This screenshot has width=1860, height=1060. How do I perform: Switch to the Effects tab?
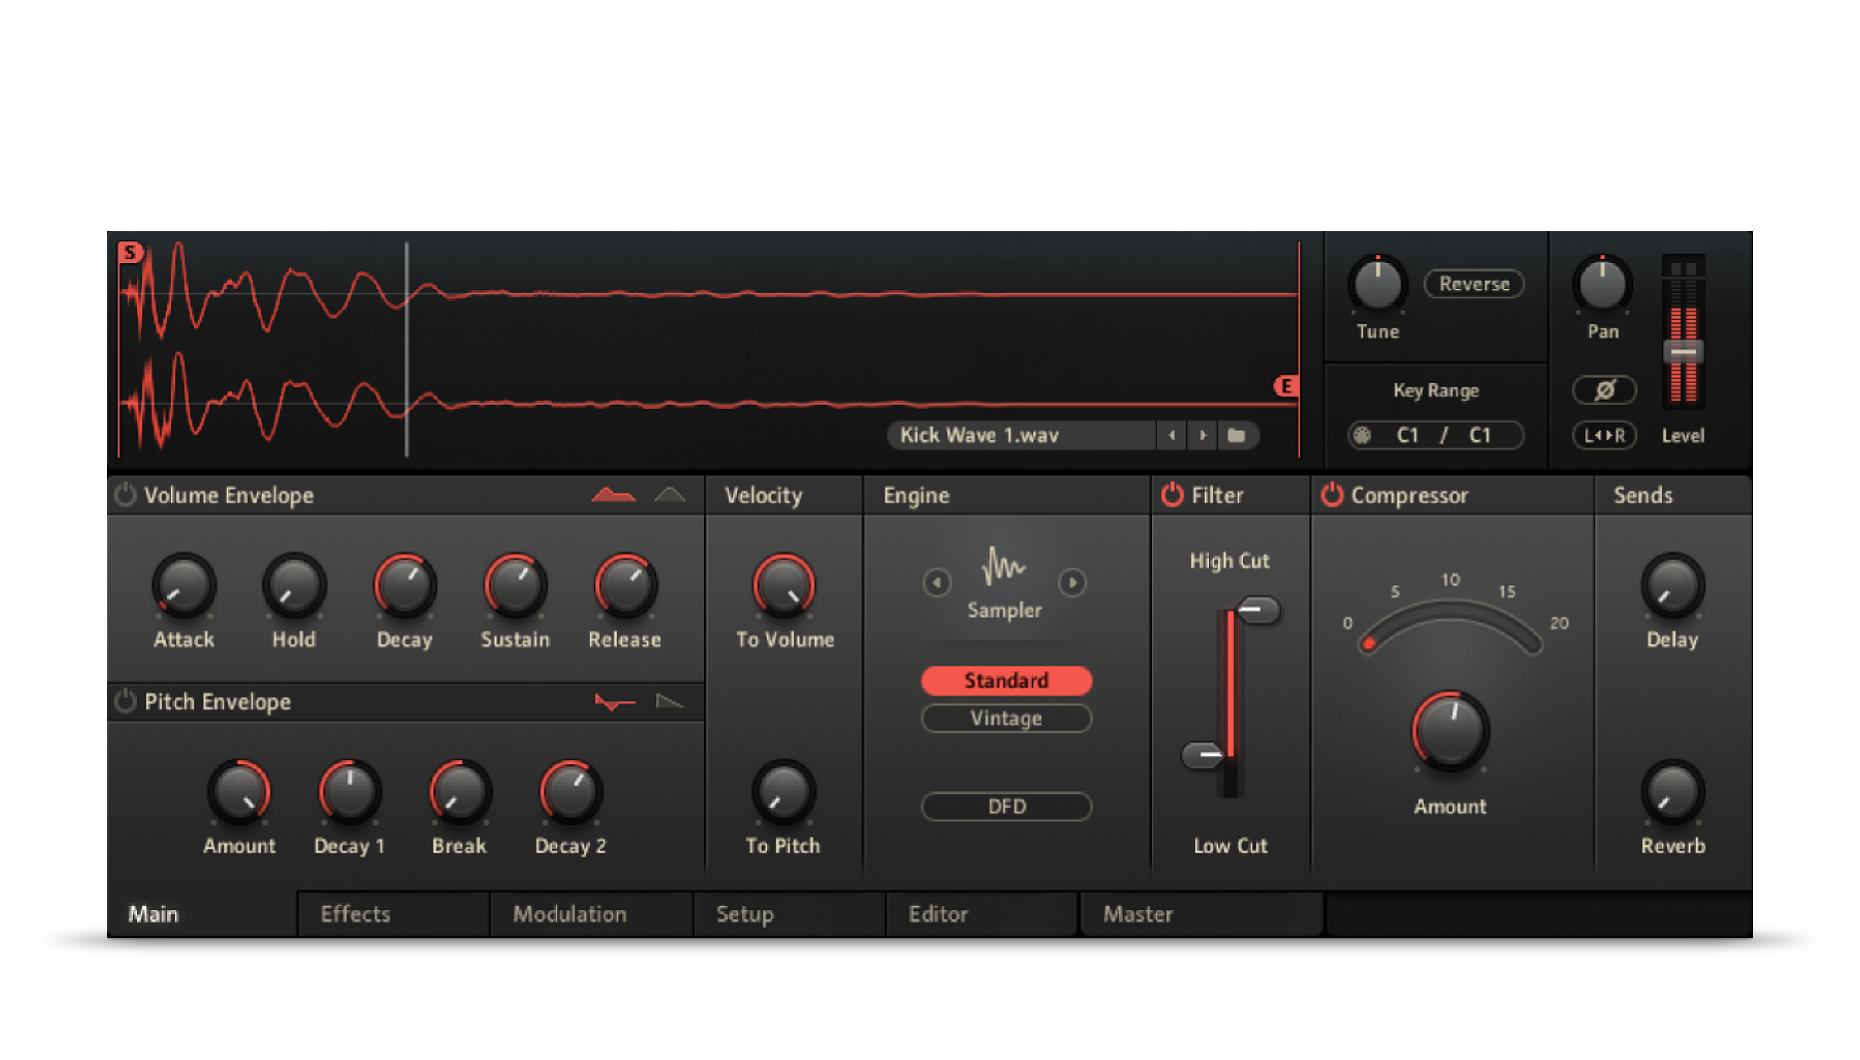(x=355, y=914)
